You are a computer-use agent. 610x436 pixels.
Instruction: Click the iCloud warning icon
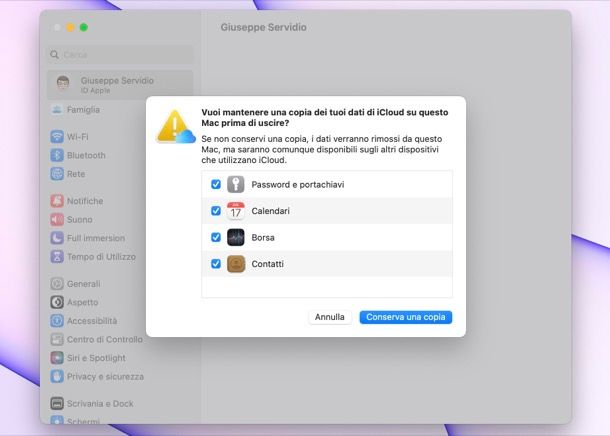pos(176,127)
